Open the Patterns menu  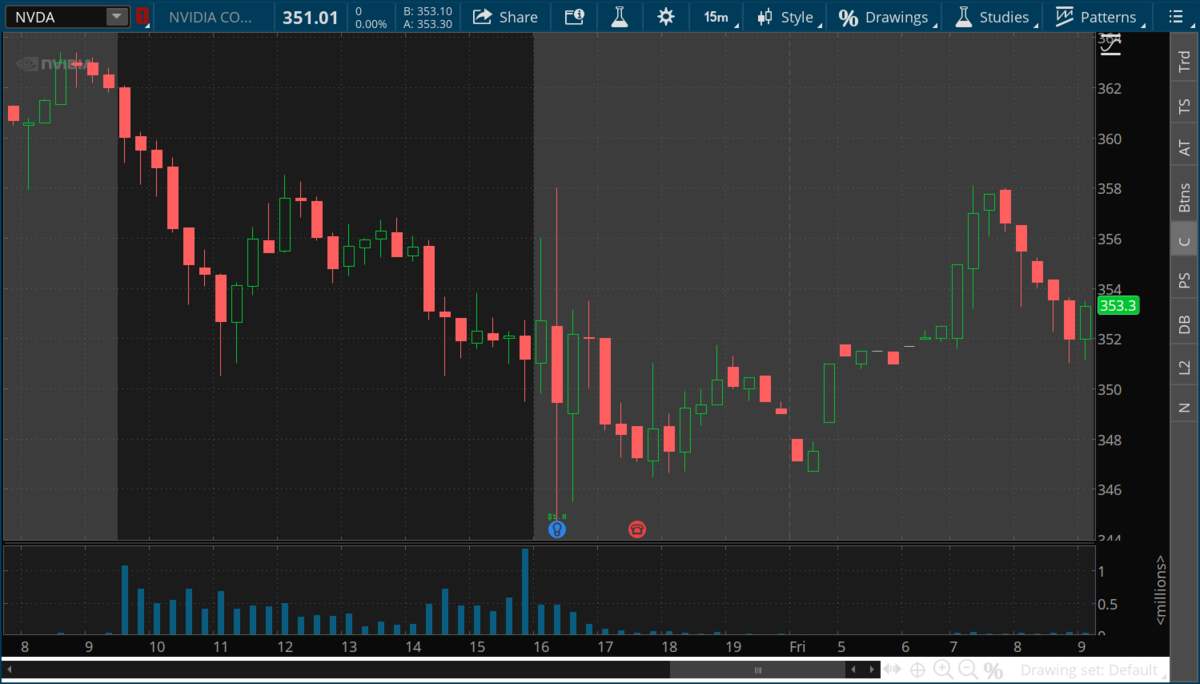pyautogui.click(x=1098, y=17)
